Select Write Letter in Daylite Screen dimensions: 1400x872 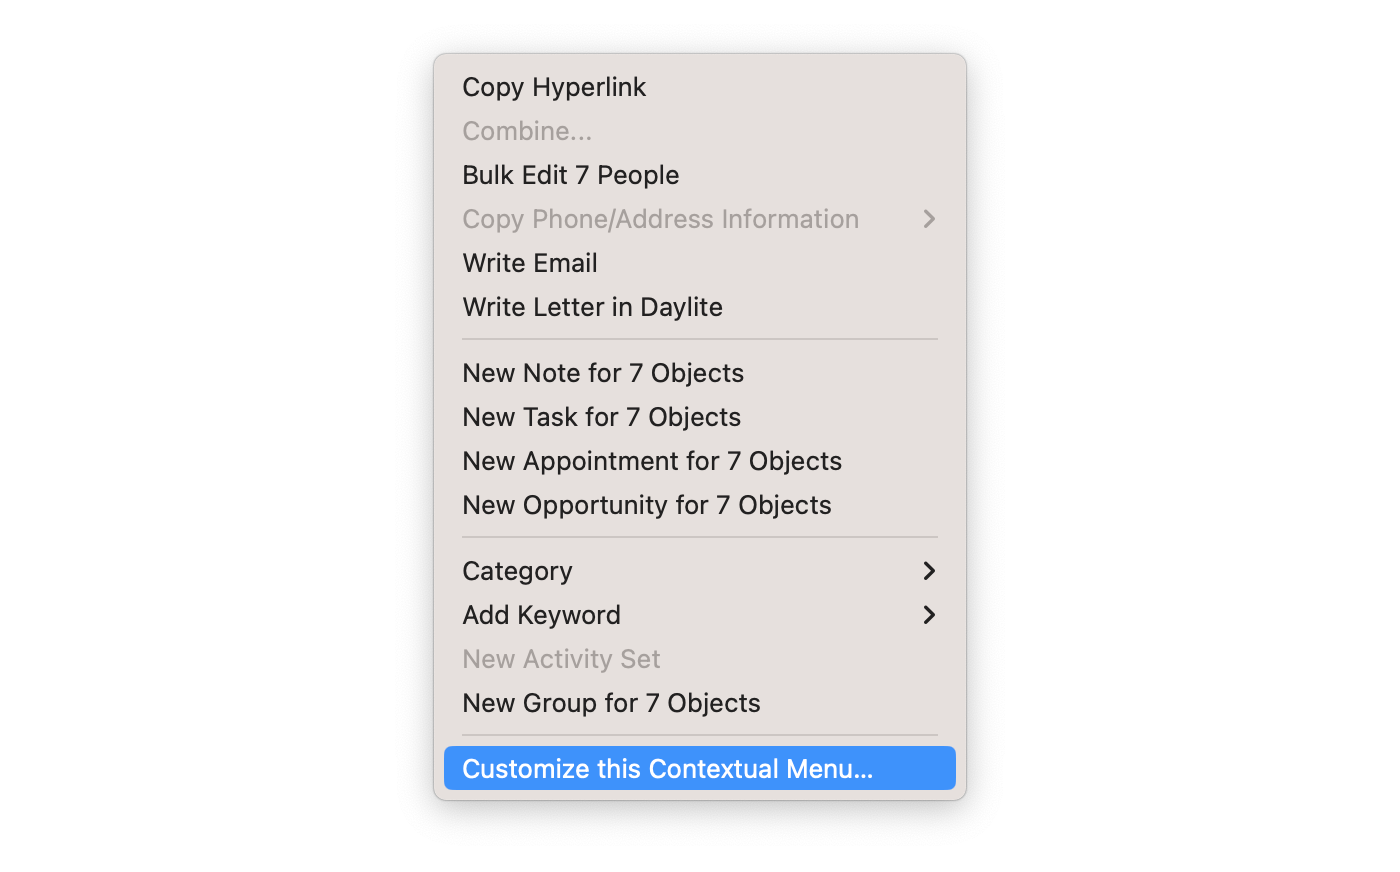592,307
